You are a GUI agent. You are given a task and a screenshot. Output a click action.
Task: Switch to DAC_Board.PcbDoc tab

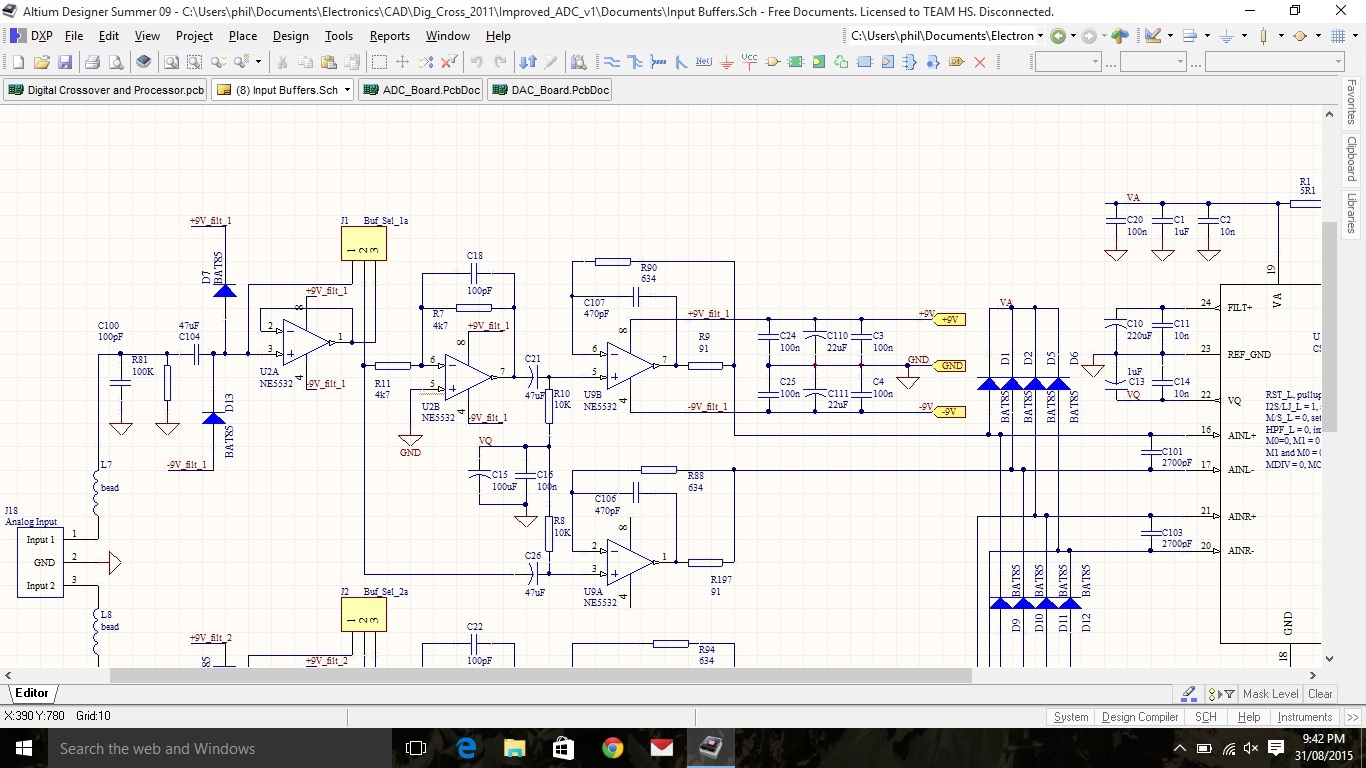pos(549,90)
